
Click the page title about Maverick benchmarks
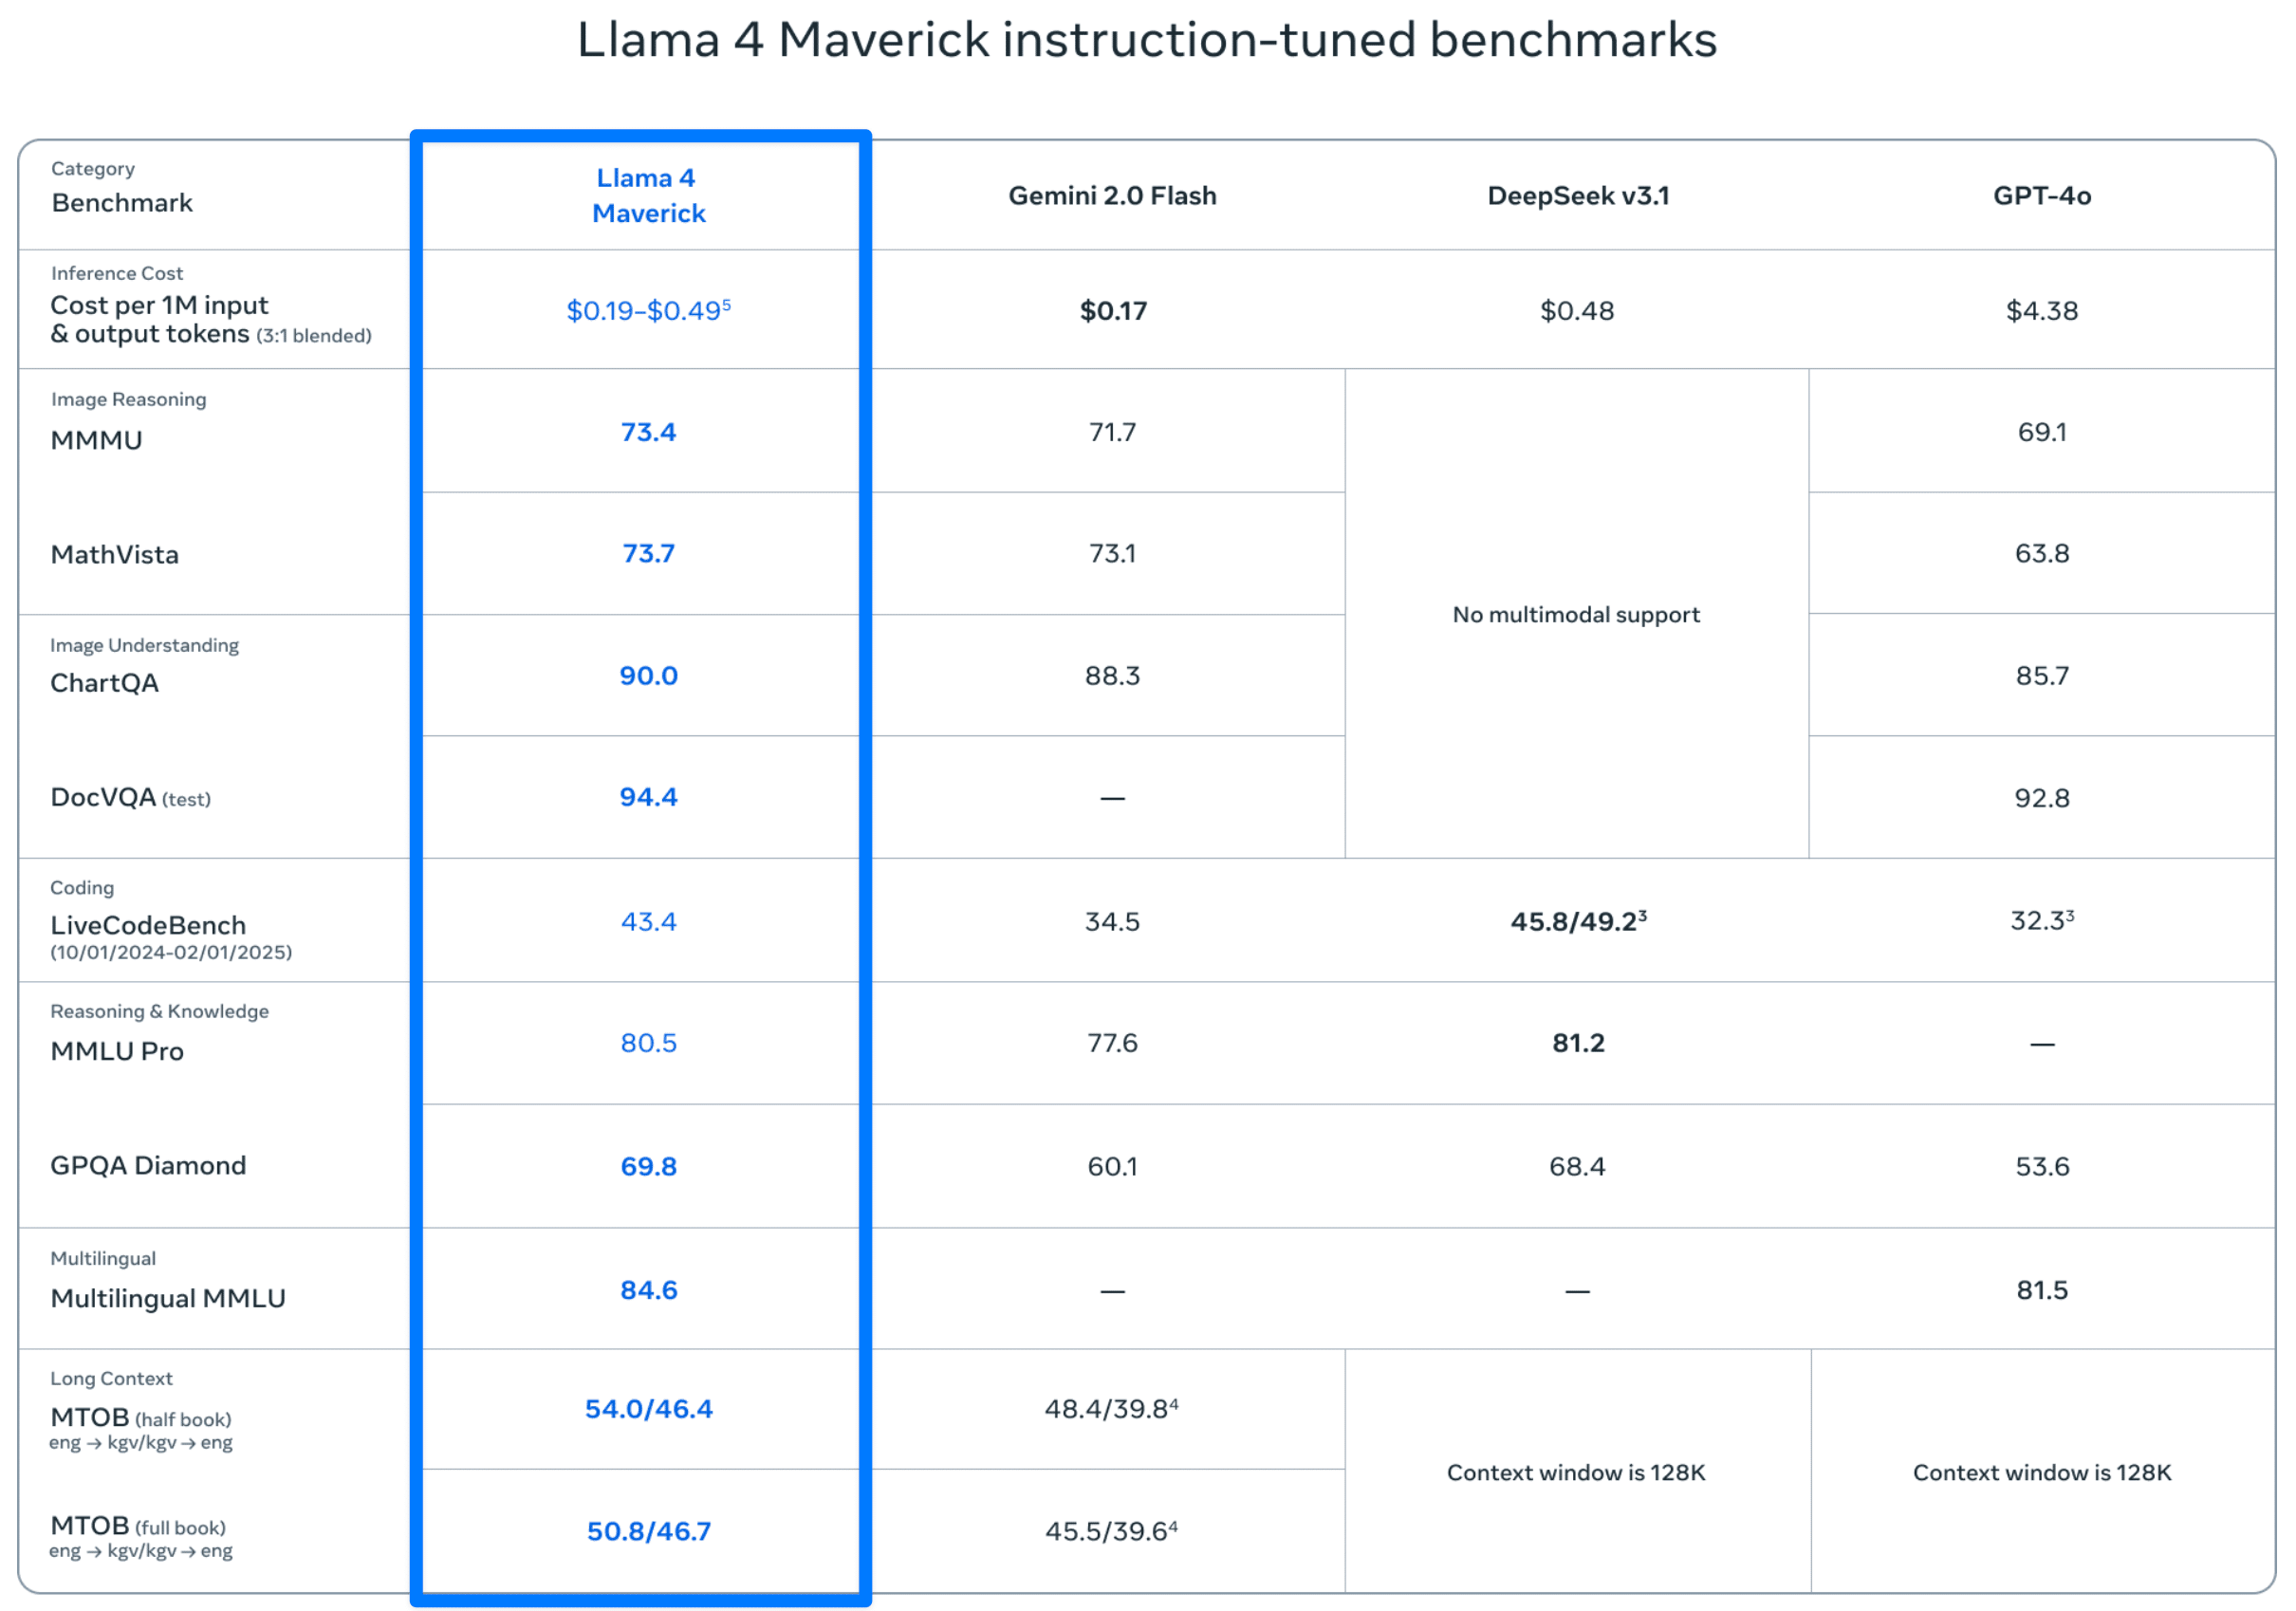1147,41
